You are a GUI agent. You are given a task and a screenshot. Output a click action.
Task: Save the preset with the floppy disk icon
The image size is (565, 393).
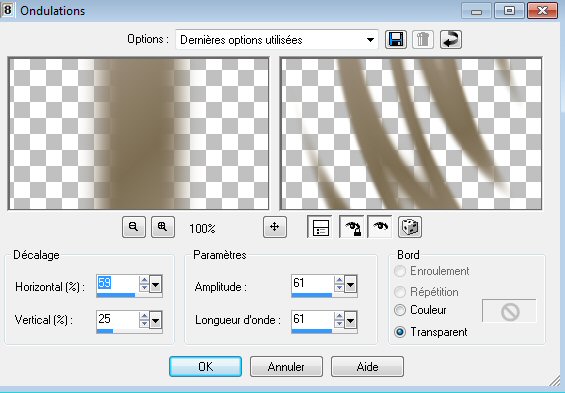(396, 39)
